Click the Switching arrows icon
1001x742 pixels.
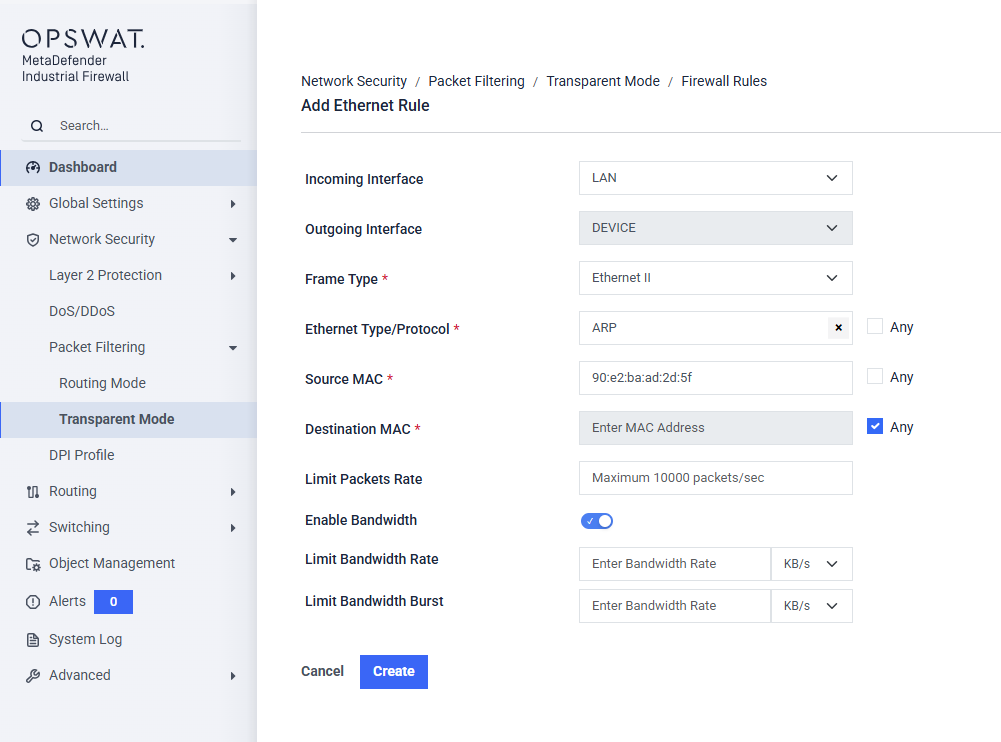[x=33, y=528]
